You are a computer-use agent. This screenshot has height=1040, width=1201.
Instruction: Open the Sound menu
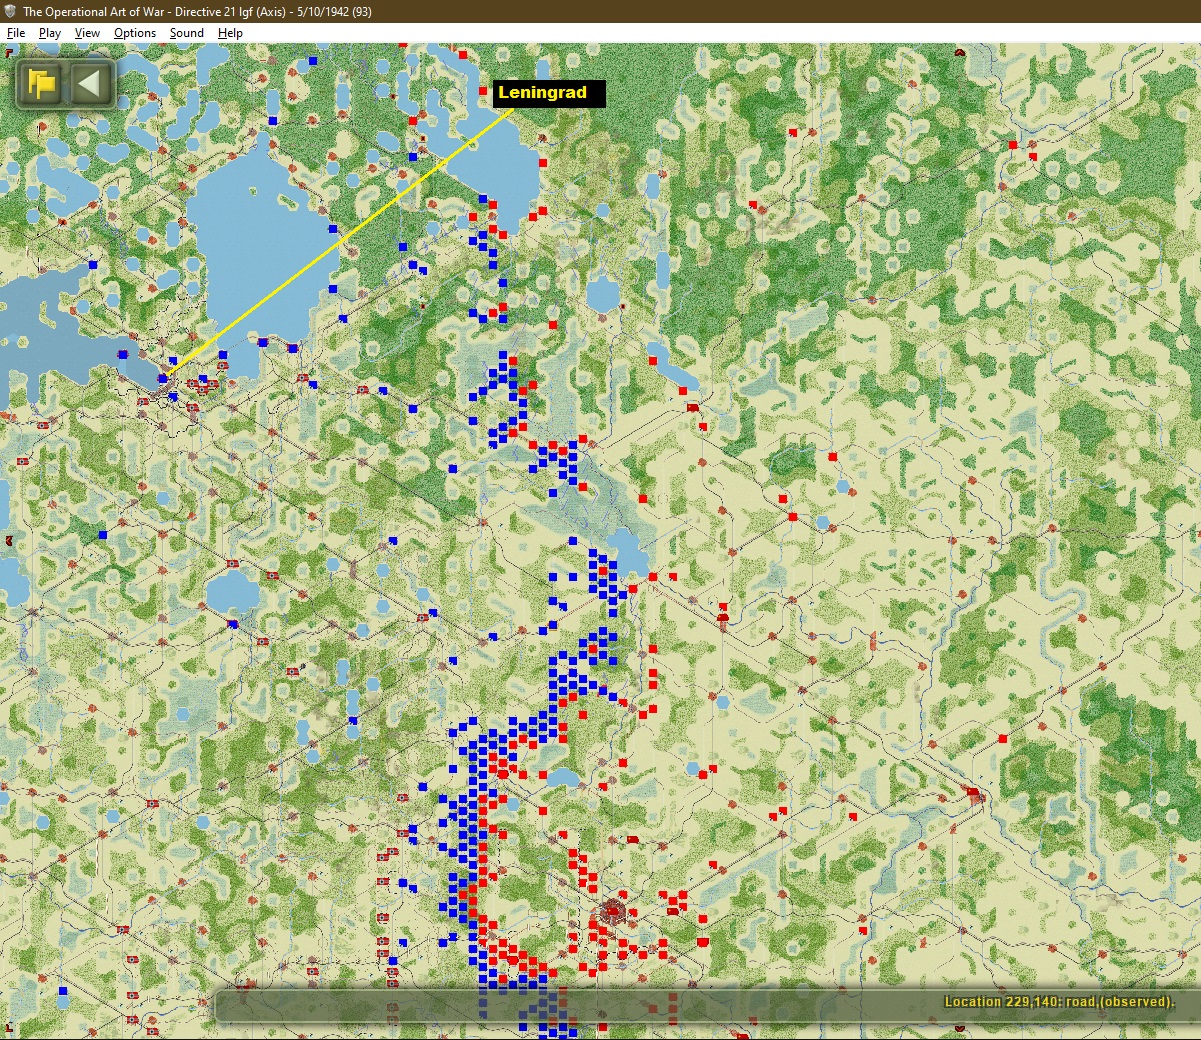click(187, 33)
